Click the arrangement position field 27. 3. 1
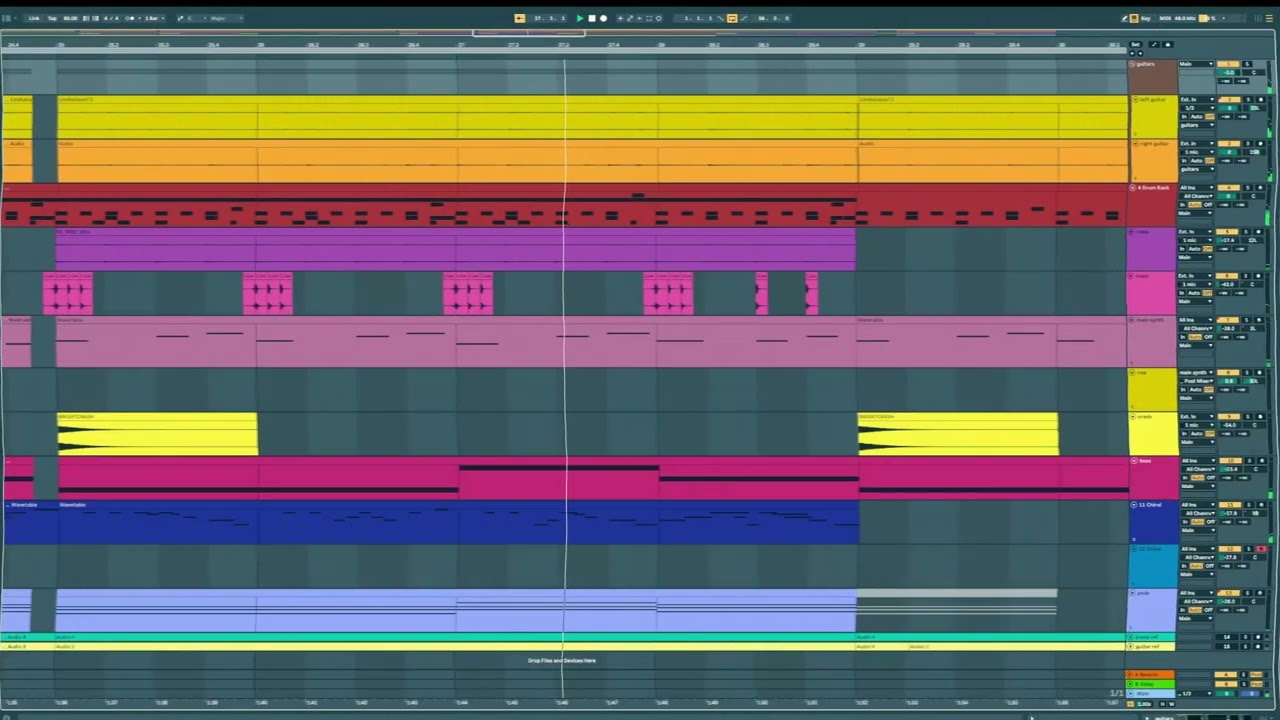 pos(550,18)
